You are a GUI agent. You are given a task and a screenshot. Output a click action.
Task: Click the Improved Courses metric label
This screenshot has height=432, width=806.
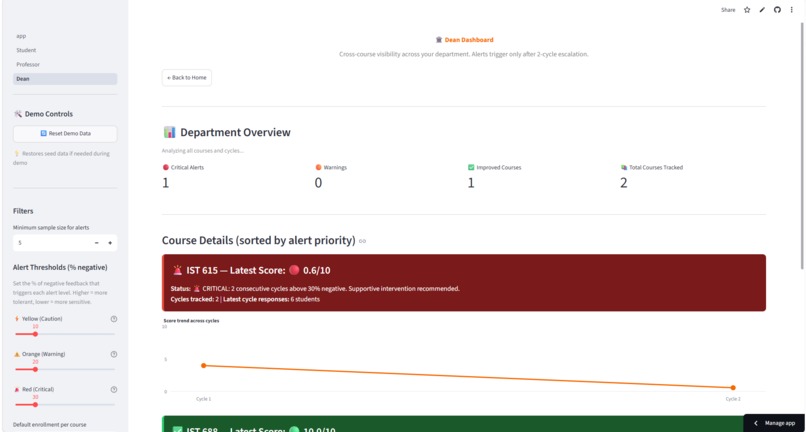pyautogui.click(x=494, y=167)
